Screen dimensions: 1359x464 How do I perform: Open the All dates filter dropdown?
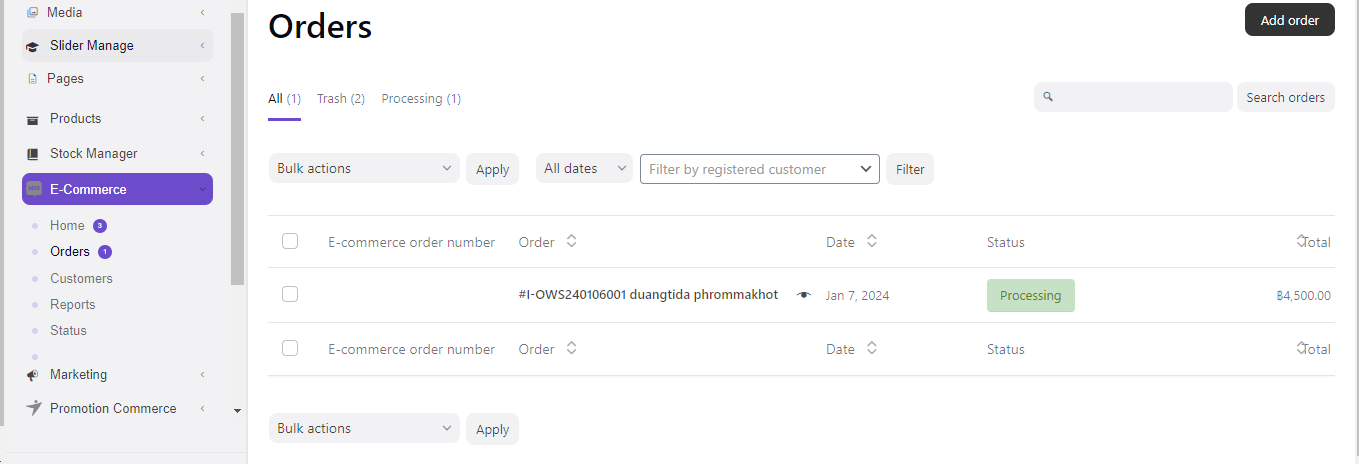(x=584, y=169)
